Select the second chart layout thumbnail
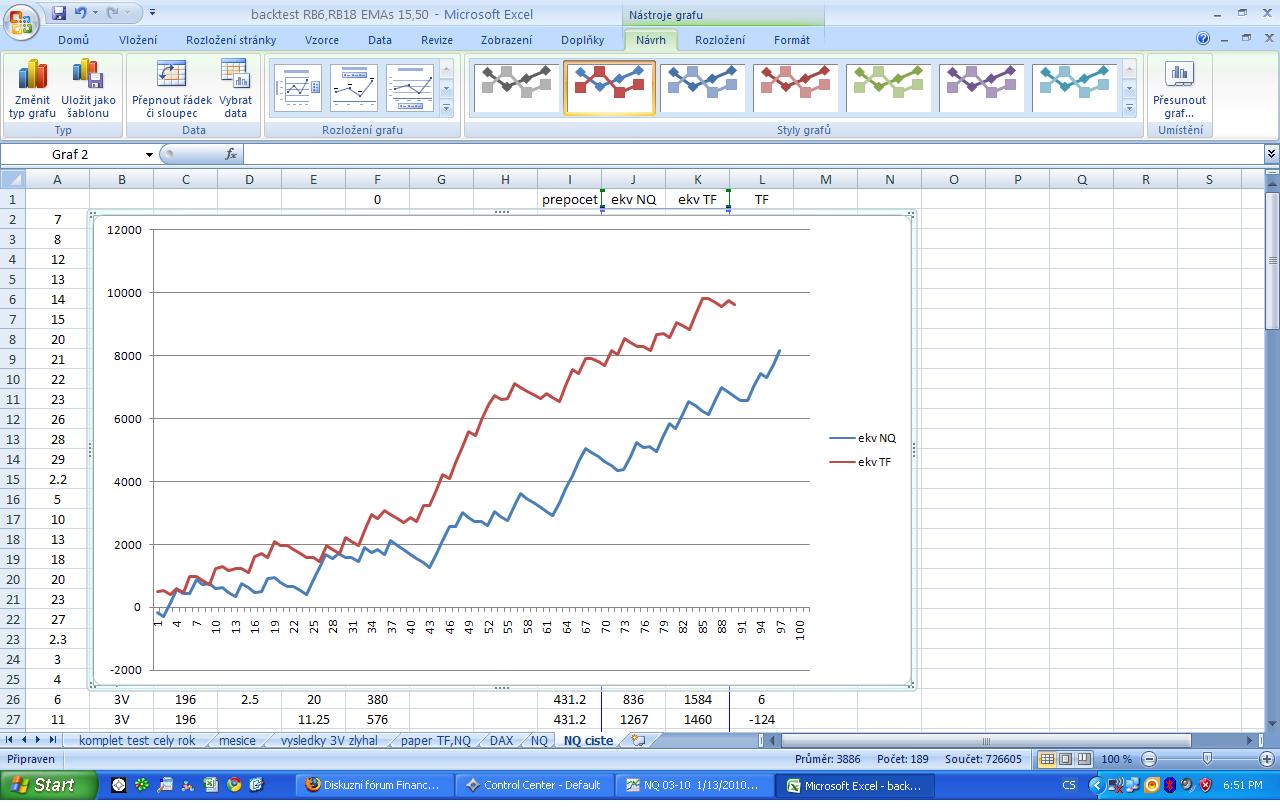Screen dimensions: 1280x809 pyautogui.click(x=354, y=88)
